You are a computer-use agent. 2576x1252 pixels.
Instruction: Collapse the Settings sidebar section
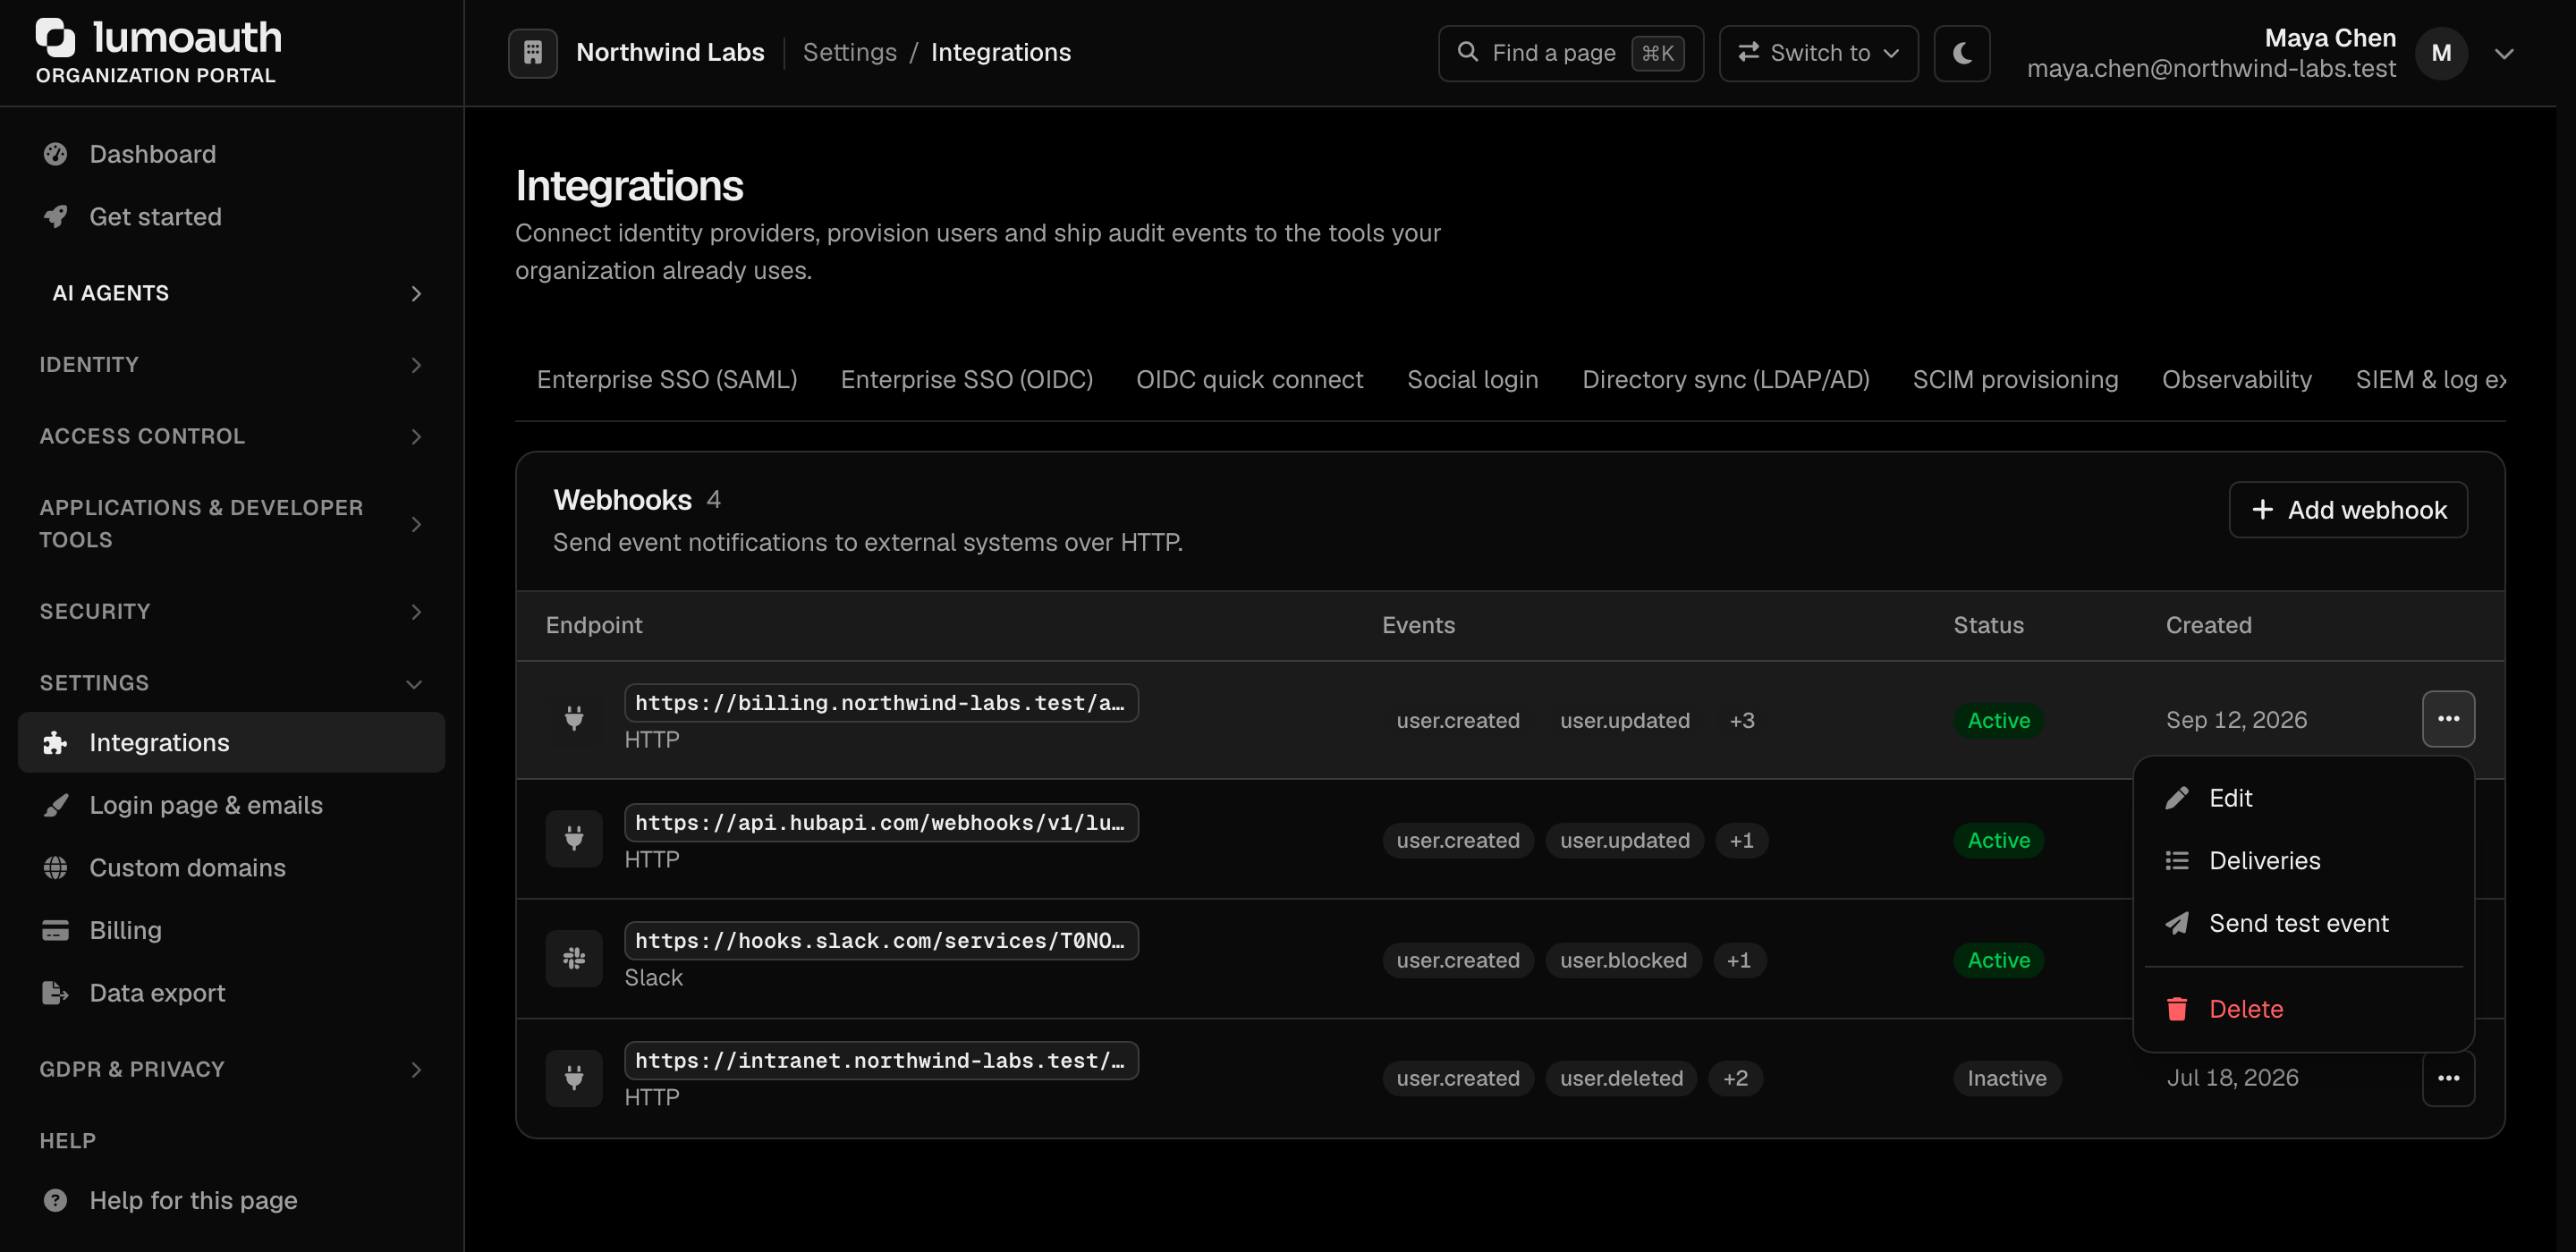click(x=232, y=683)
